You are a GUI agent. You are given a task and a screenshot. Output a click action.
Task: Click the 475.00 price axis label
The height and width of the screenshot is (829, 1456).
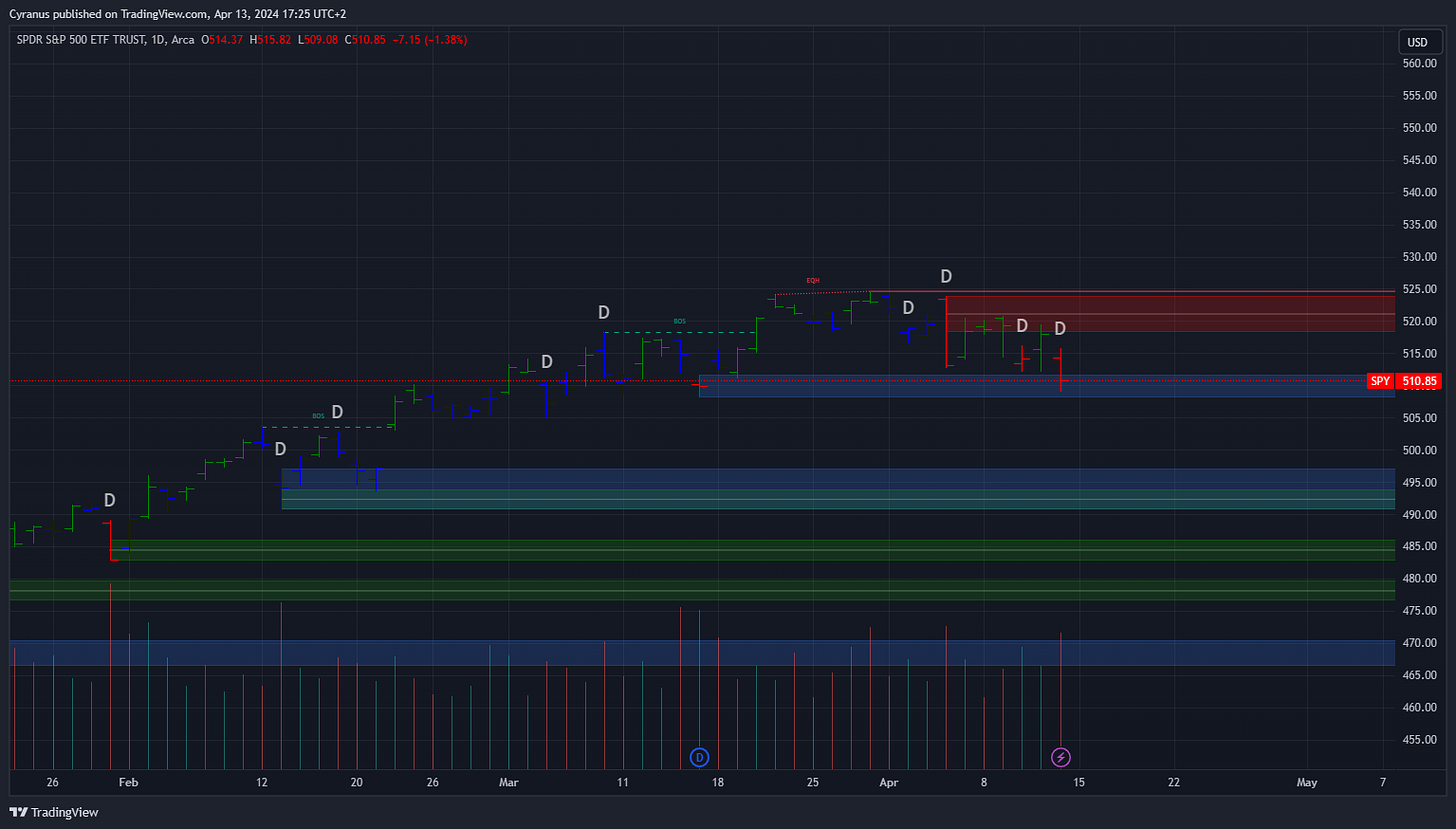pos(1420,610)
